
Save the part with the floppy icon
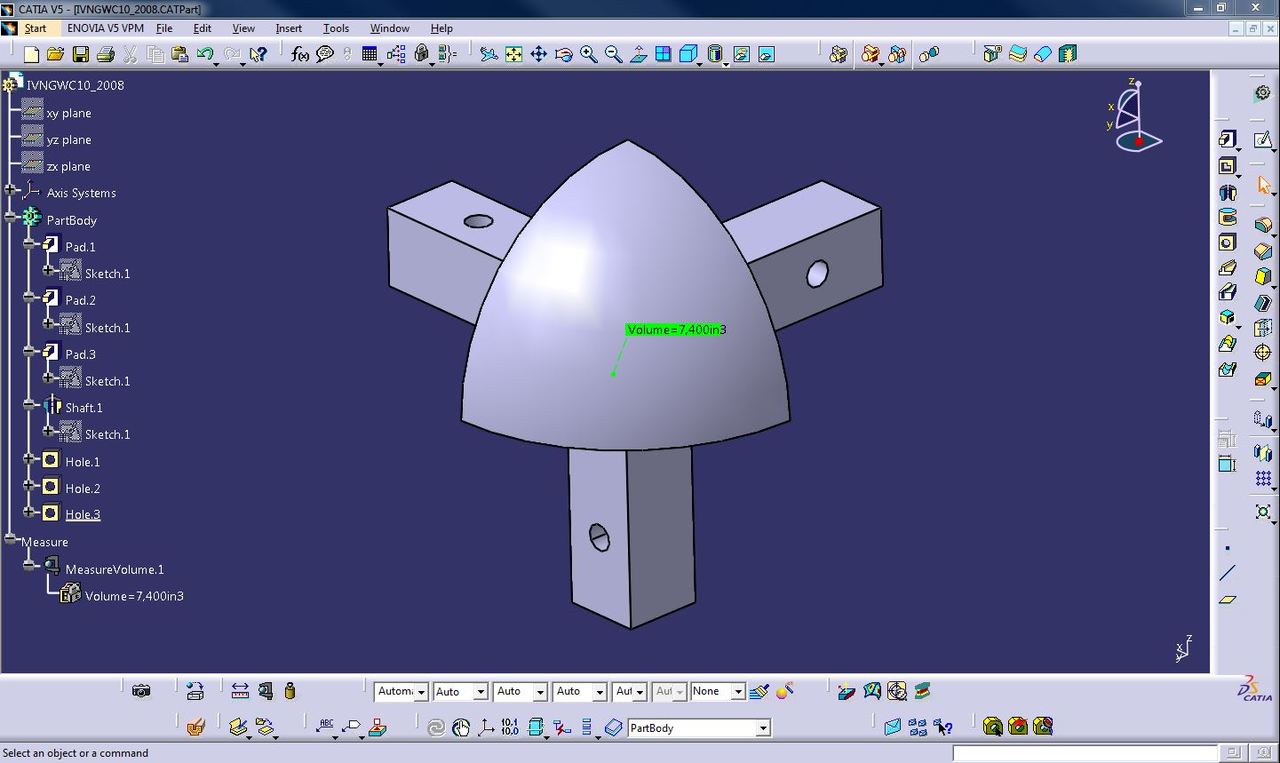80,54
